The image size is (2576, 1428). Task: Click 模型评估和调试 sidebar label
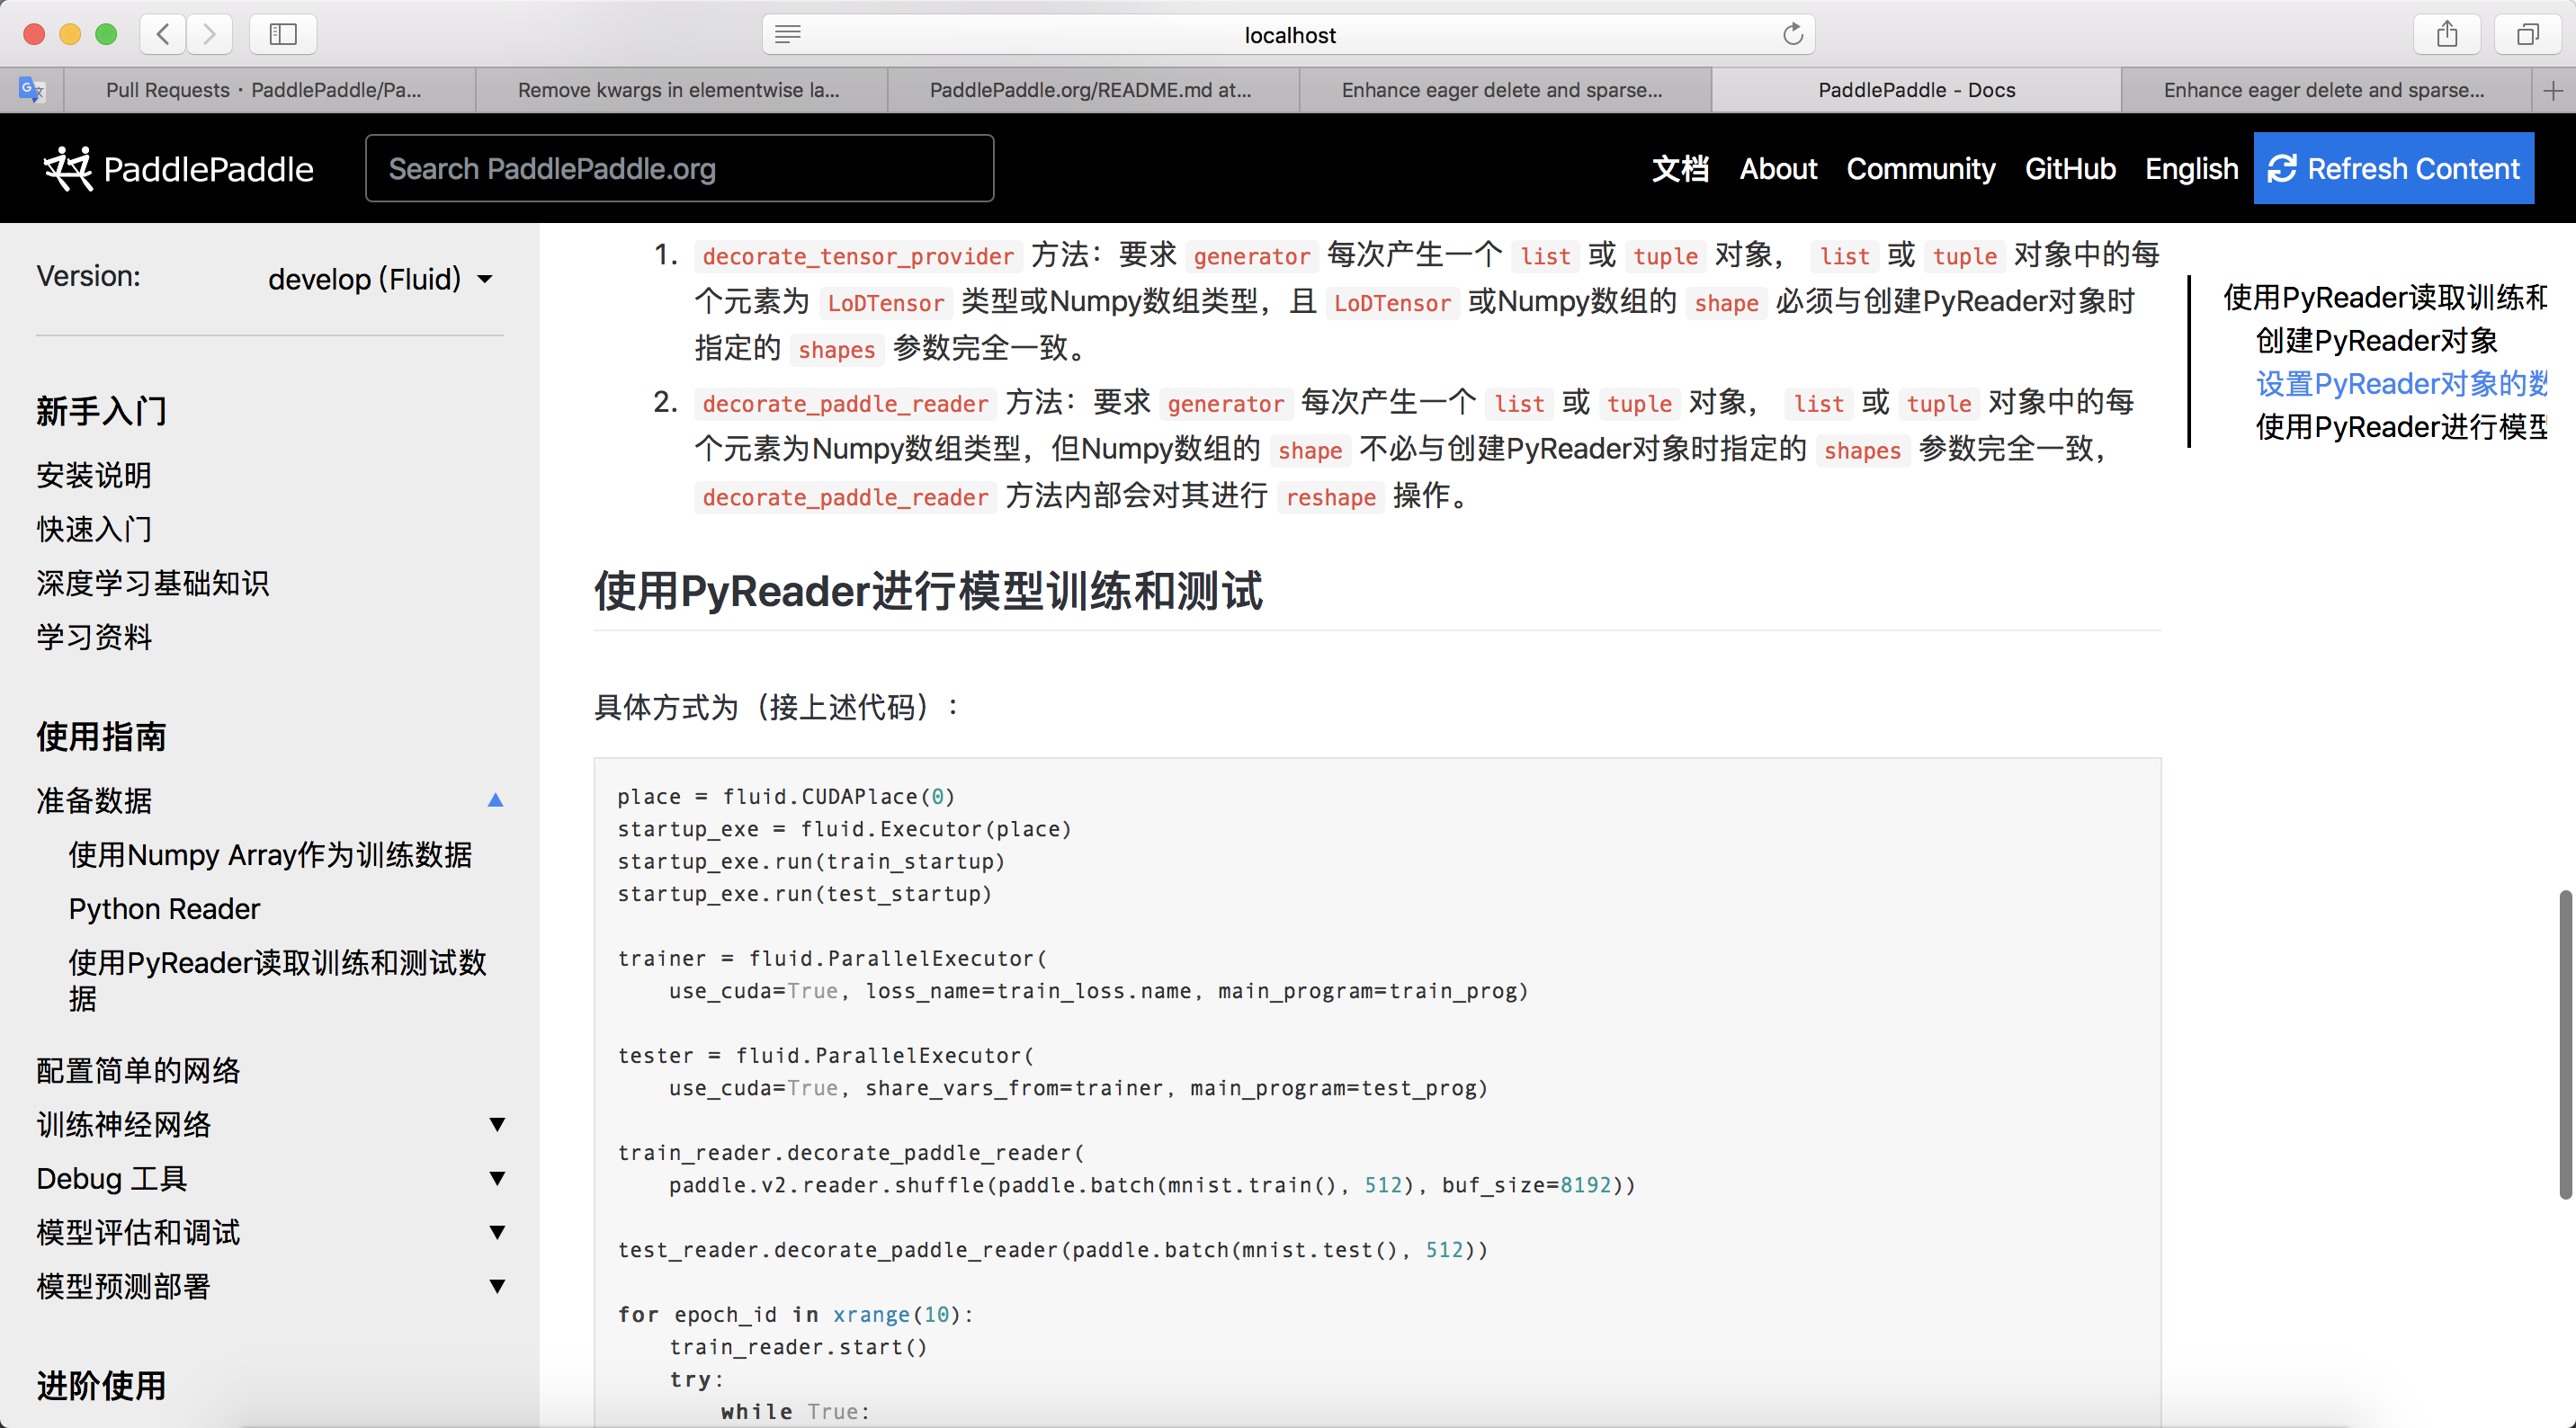tap(138, 1232)
